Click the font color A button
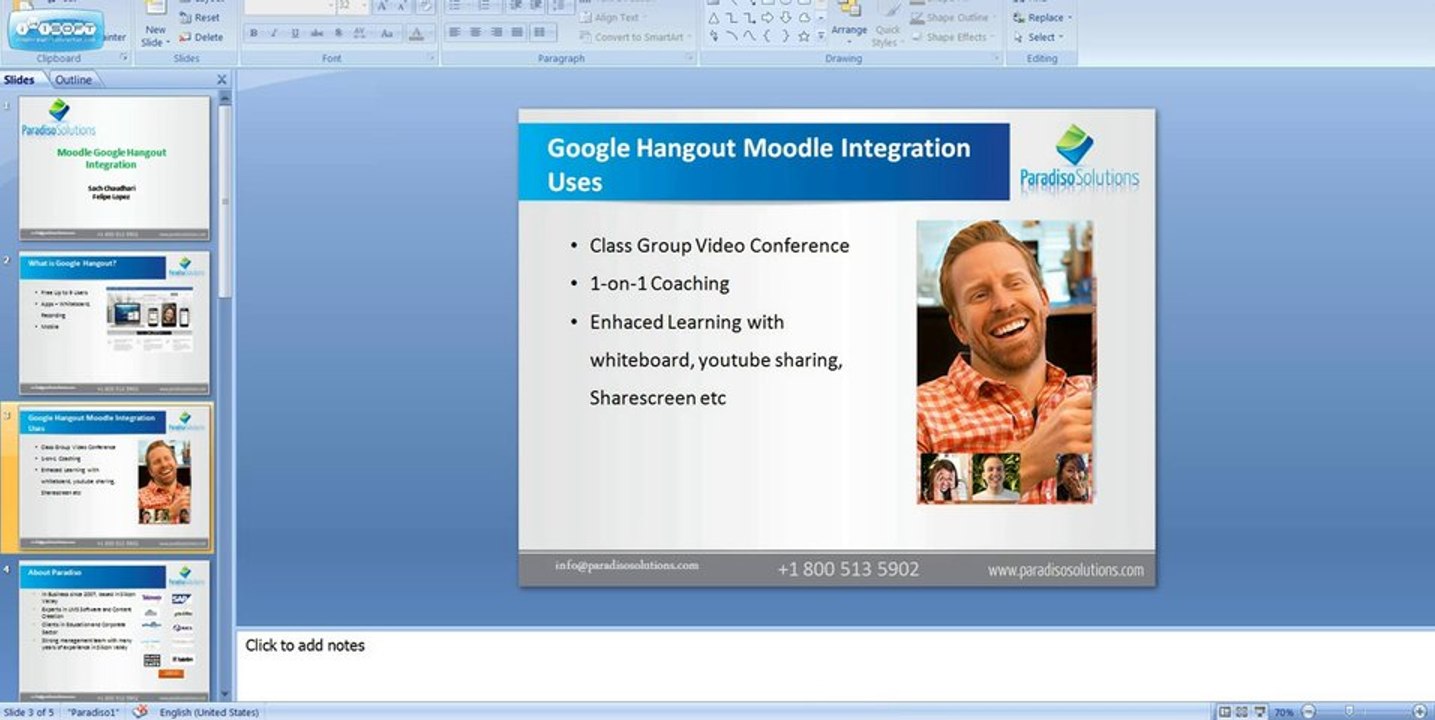 417,33
